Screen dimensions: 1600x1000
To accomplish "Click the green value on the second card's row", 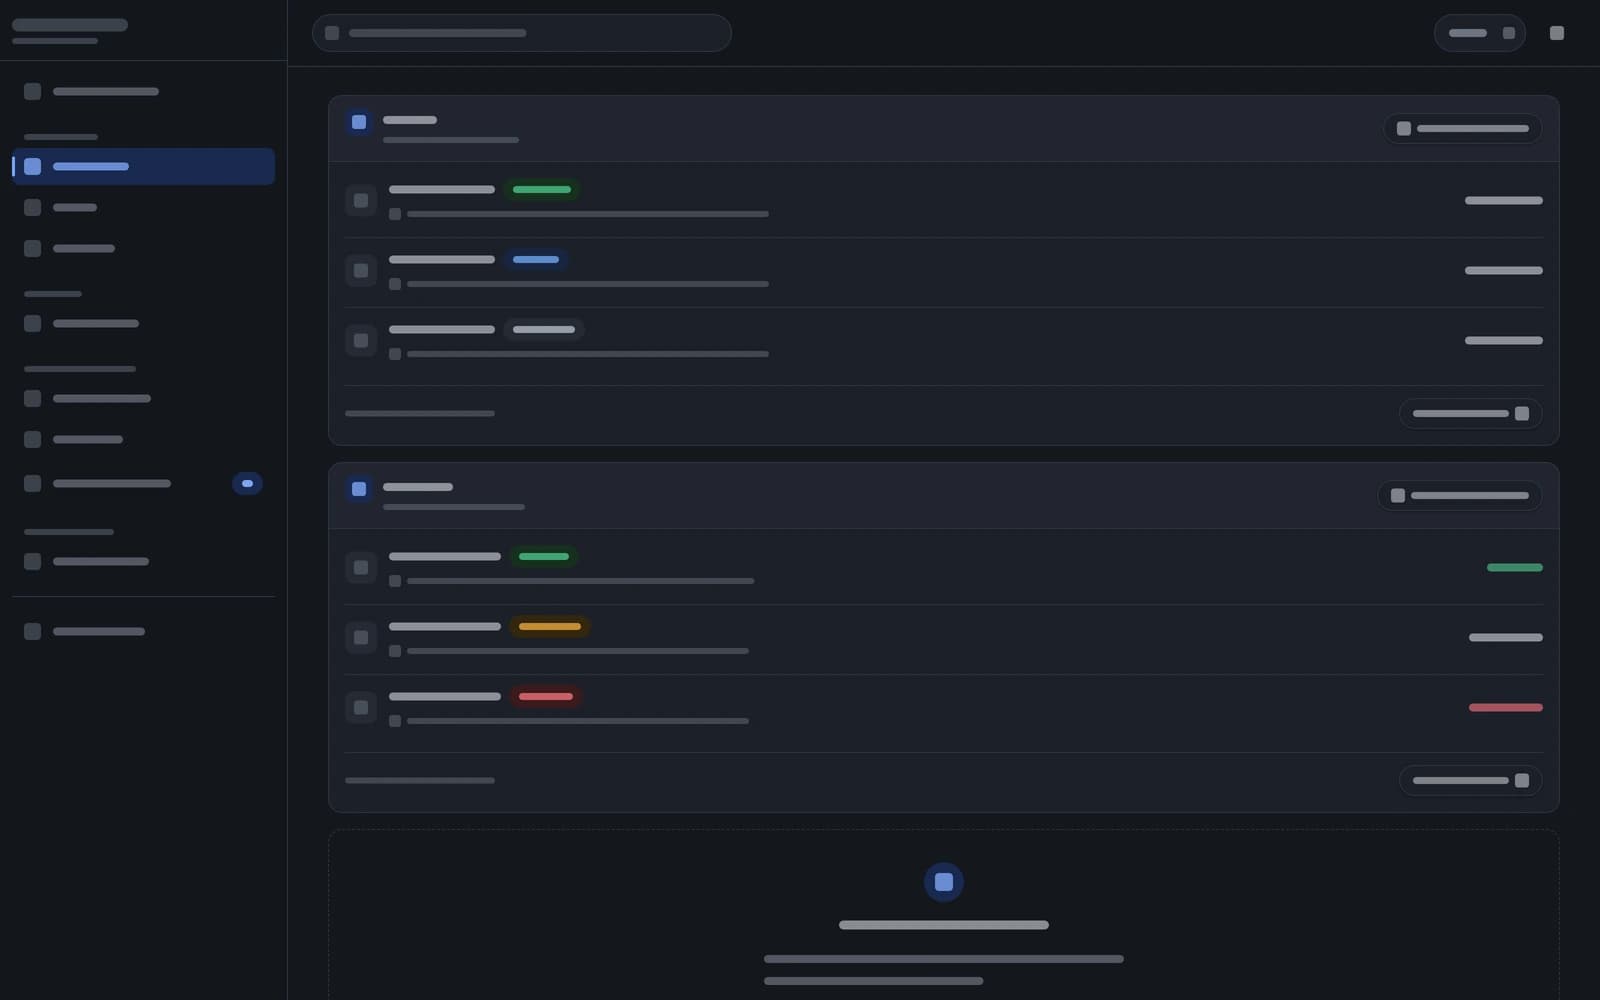I will pyautogui.click(x=1514, y=567).
